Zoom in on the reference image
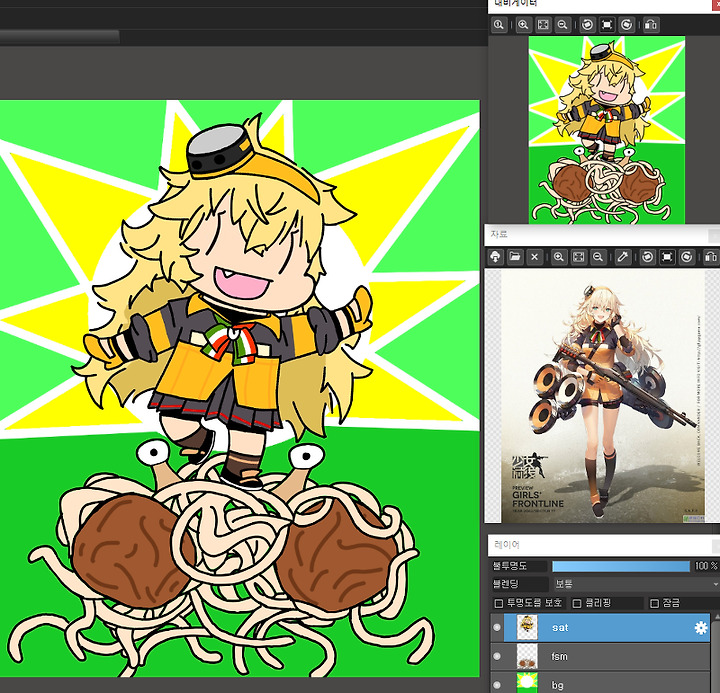Image resolution: width=720 pixels, height=693 pixels. [559, 257]
